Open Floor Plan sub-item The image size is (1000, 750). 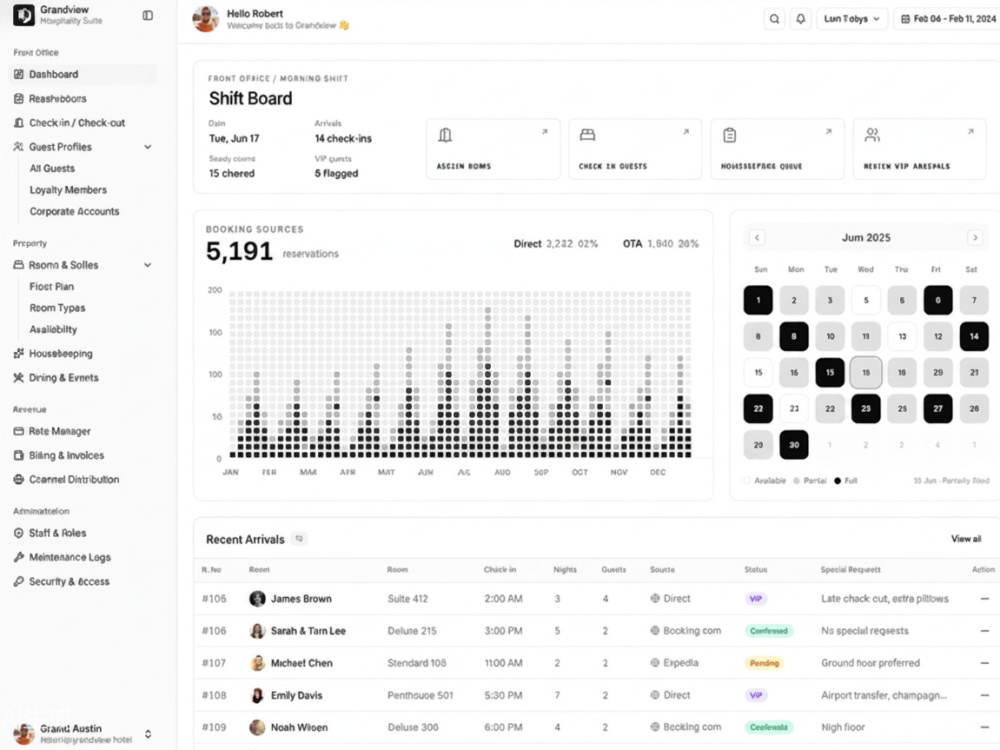tap(52, 286)
